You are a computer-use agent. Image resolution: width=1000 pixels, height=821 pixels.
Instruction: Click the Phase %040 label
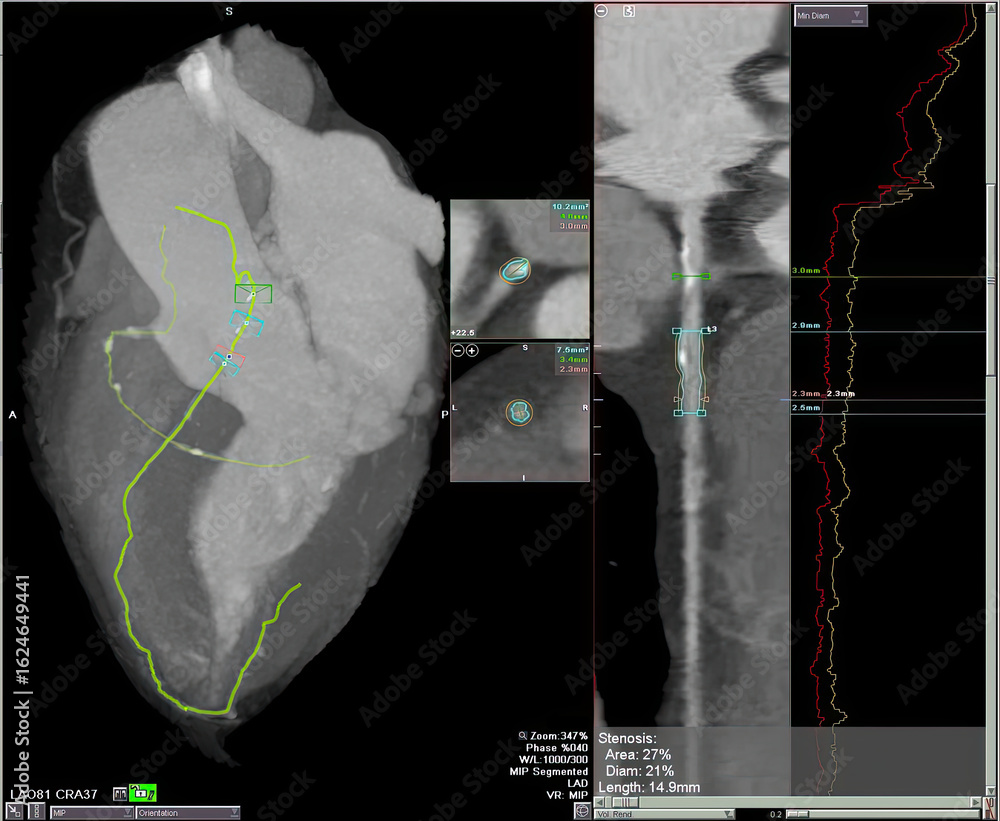coord(557,748)
